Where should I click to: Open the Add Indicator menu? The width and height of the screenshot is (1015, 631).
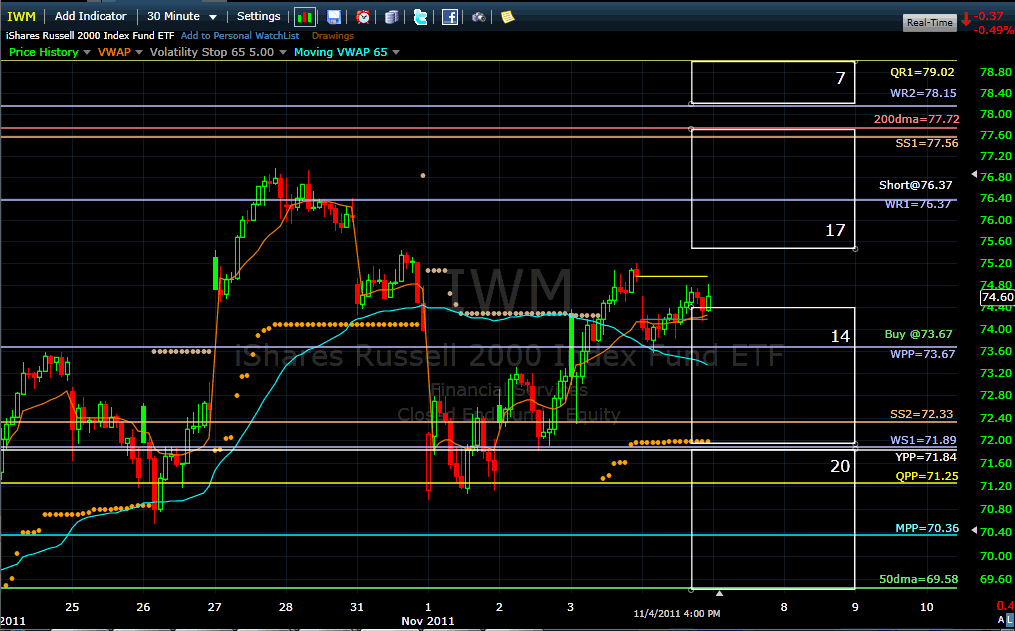click(x=91, y=16)
